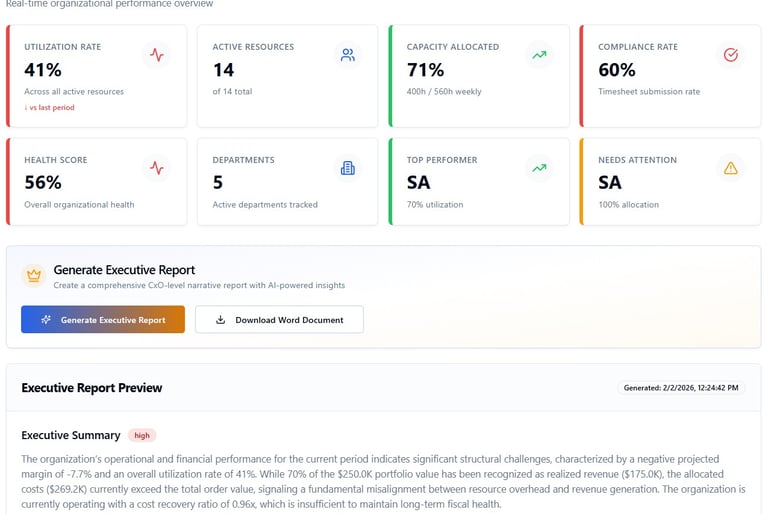Click the Generated timestamp badge
The height and width of the screenshot is (514, 768).
[682, 388]
